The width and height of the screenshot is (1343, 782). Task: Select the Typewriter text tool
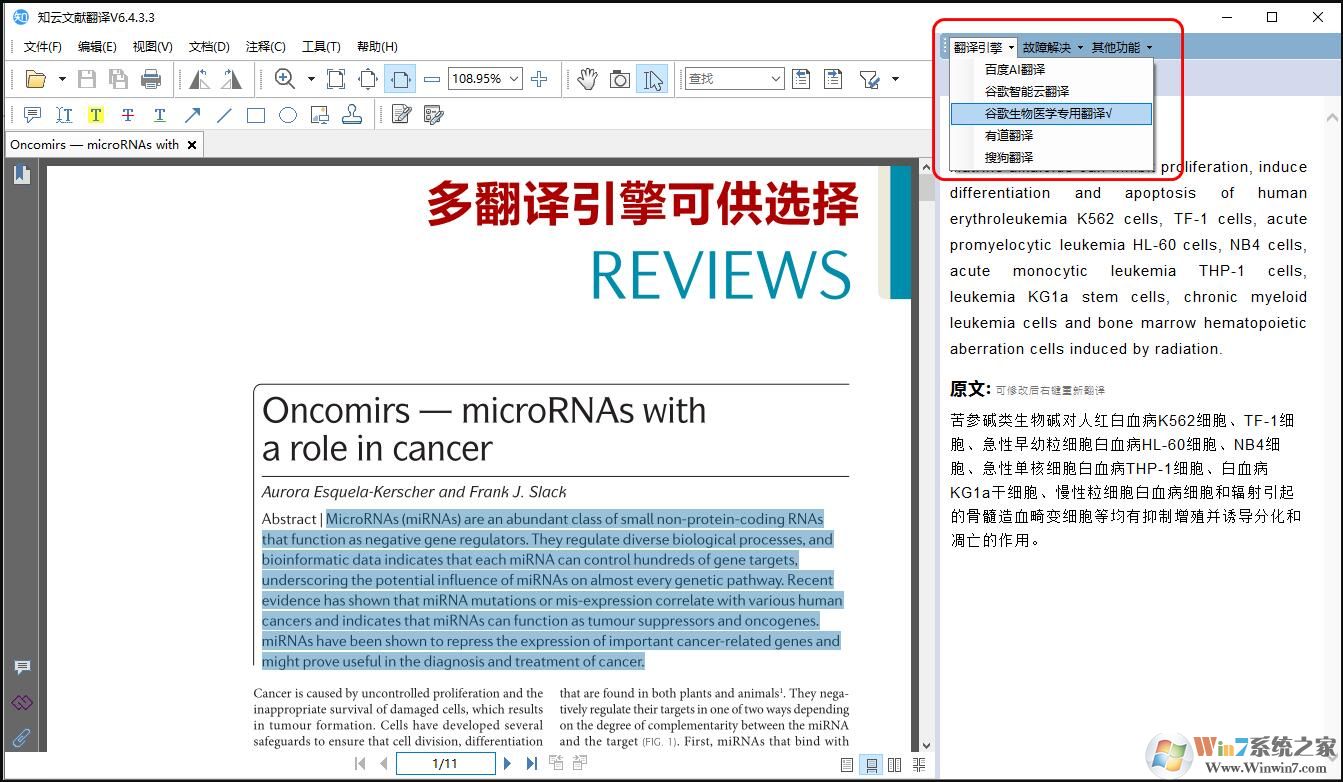click(64, 115)
